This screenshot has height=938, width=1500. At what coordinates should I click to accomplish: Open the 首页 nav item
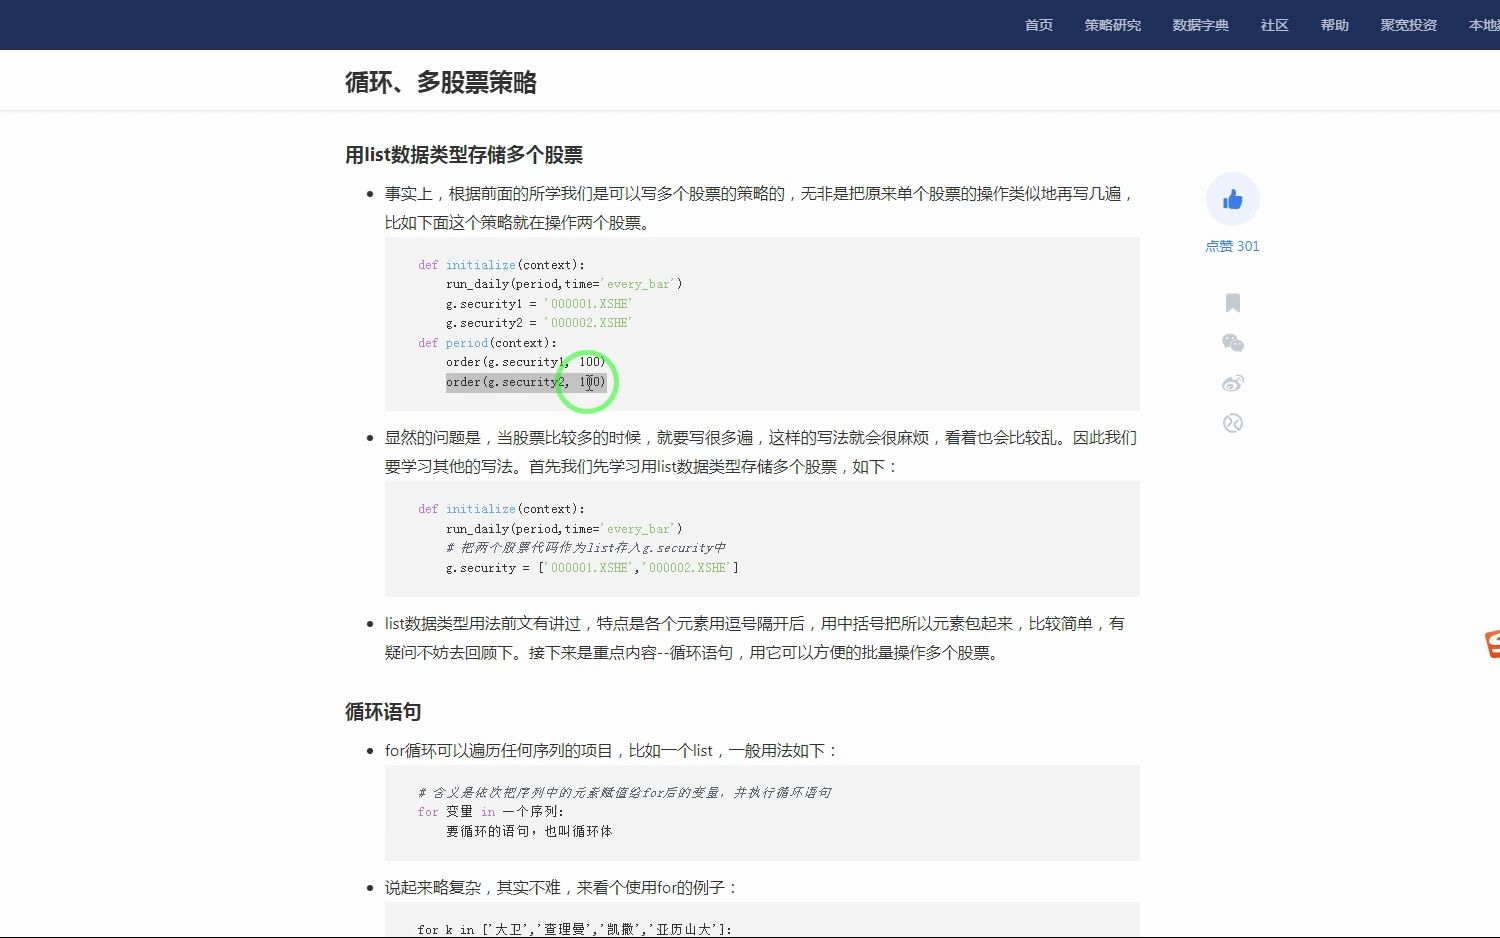coord(1039,25)
